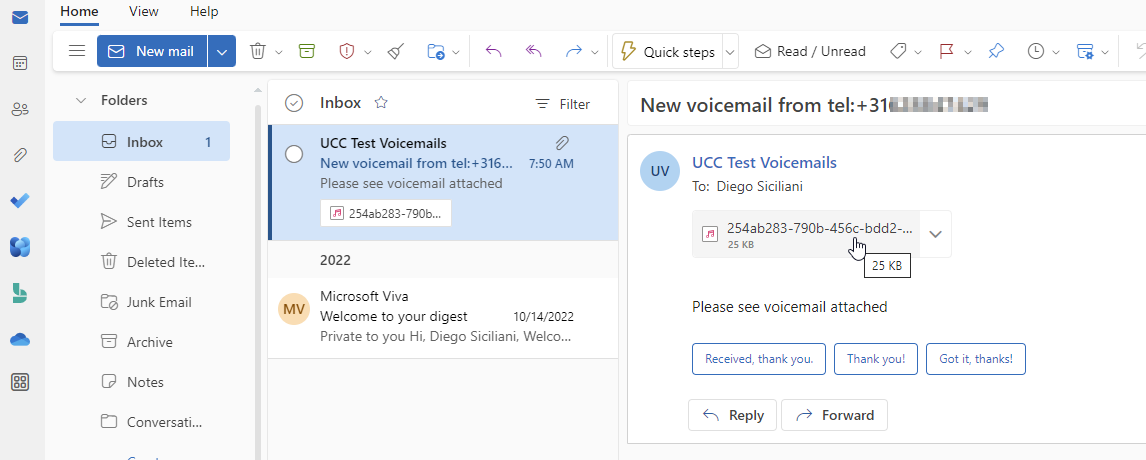Expand attachment options chevron in reading pane

tap(936, 234)
